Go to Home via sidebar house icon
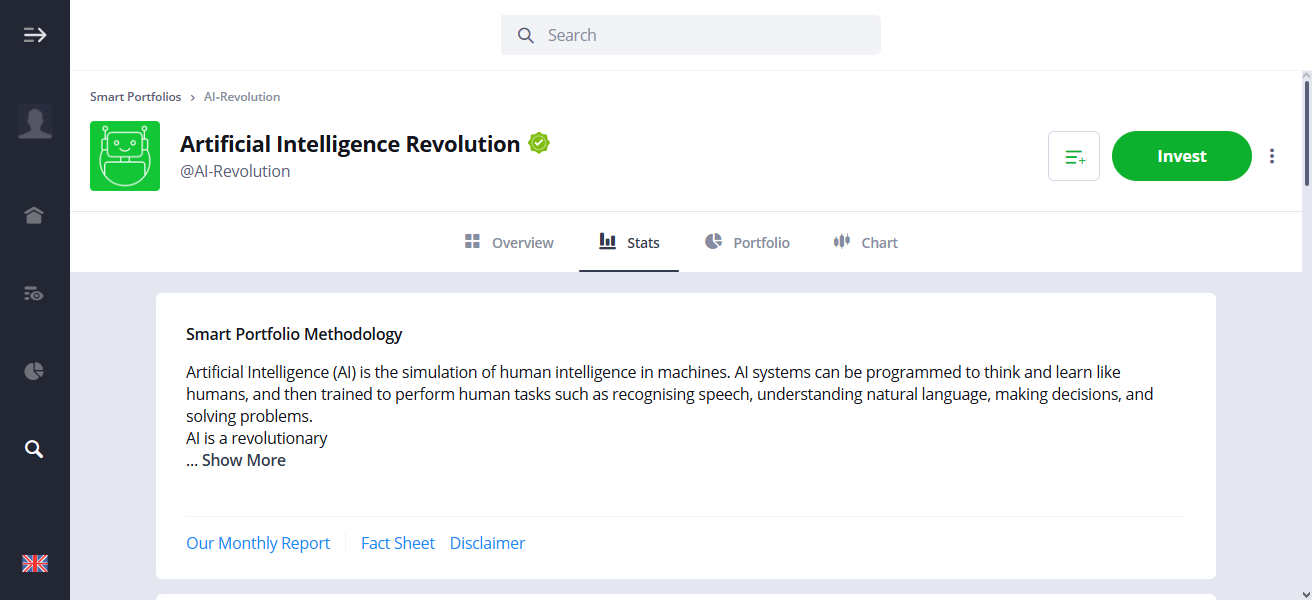1312x600 pixels. click(35, 215)
